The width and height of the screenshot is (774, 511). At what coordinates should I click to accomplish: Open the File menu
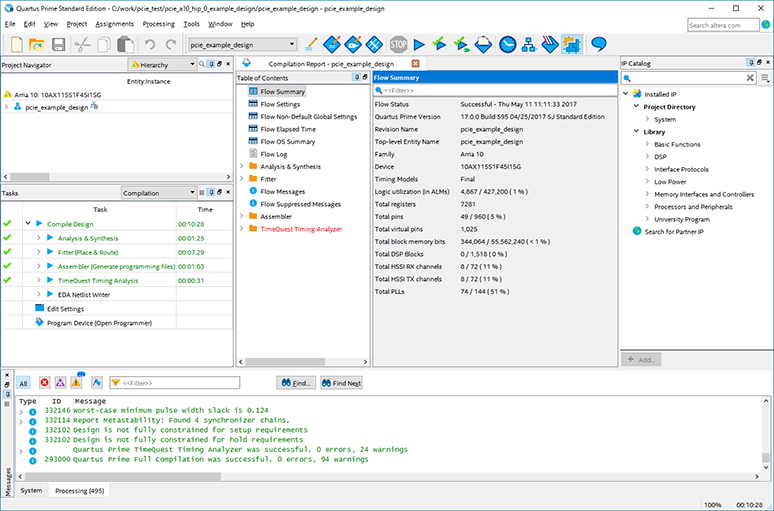click(x=10, y=24)
